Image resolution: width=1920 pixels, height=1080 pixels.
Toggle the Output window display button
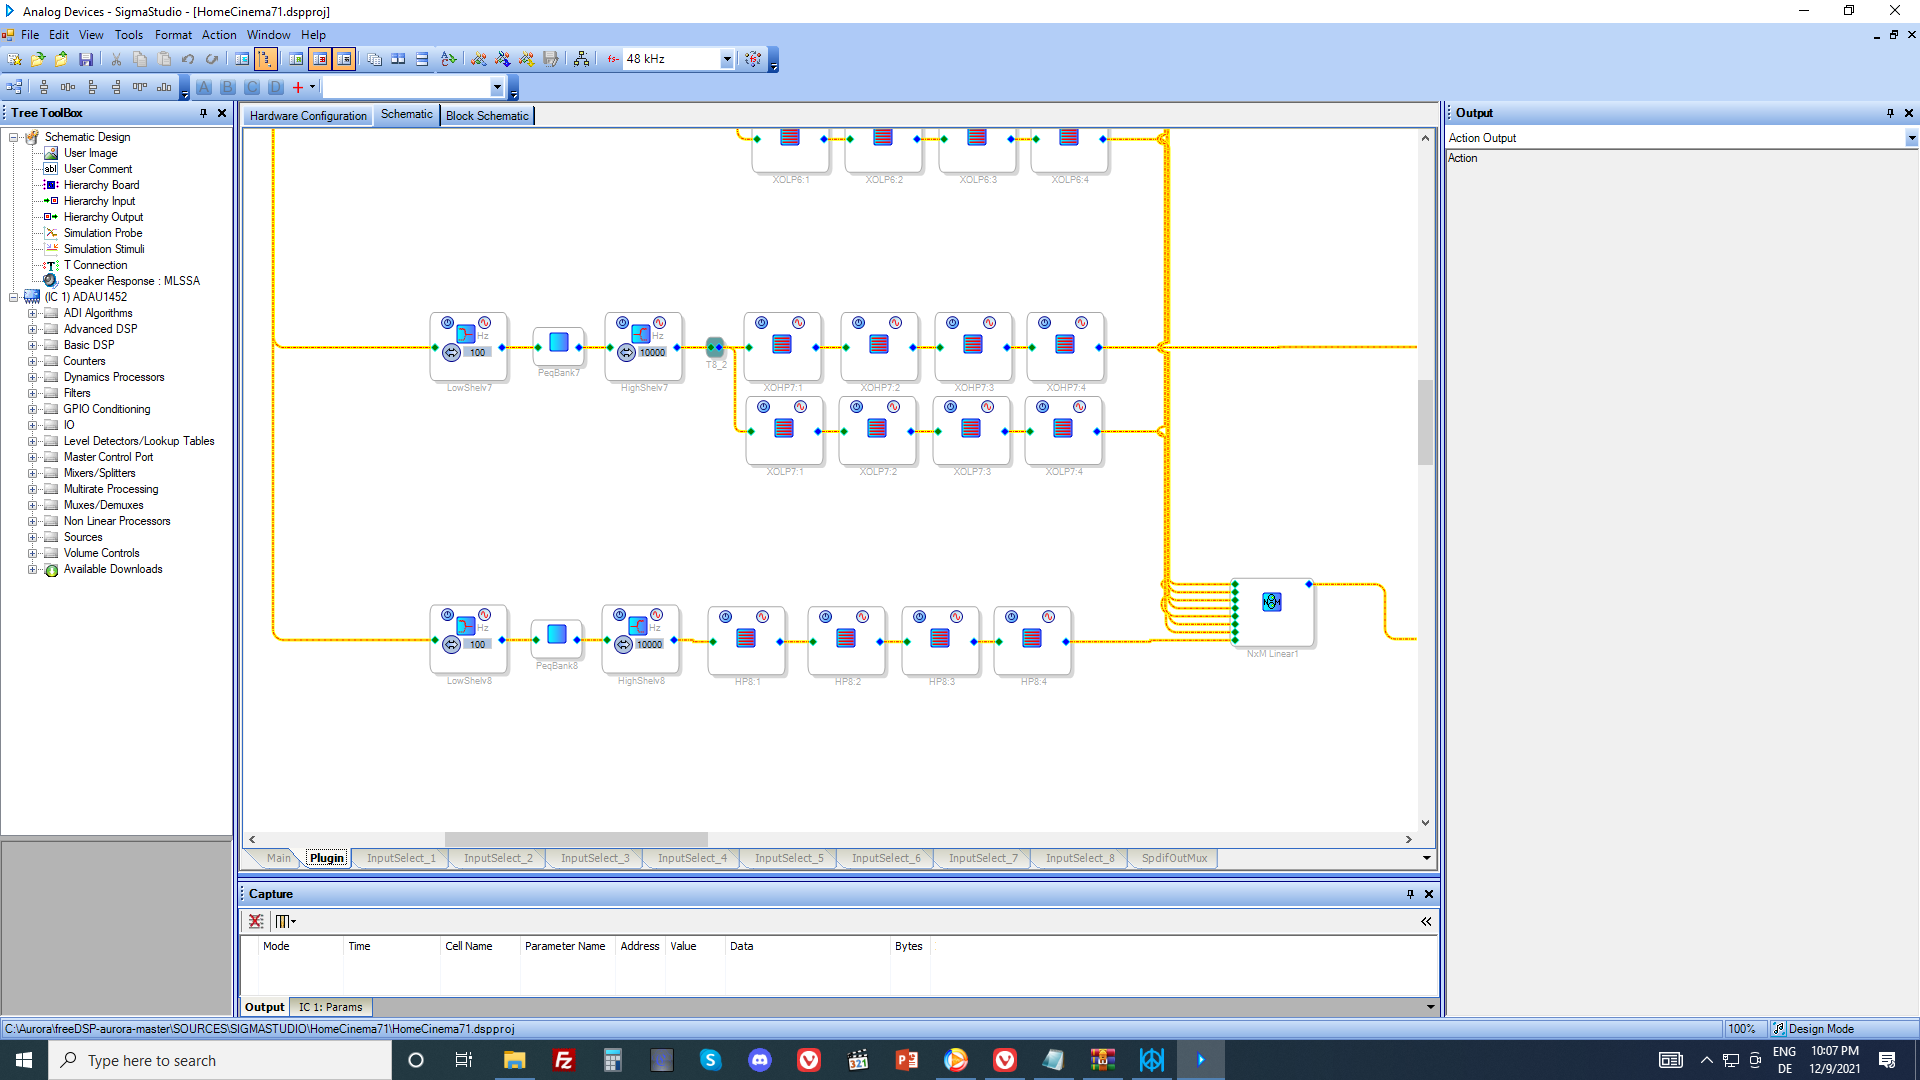tap(320, 59)
